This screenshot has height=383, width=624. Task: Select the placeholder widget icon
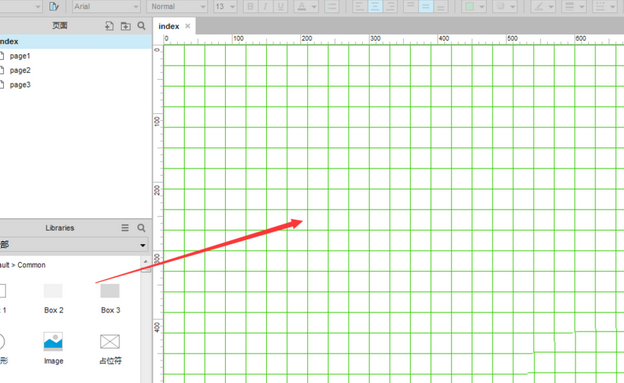(110, 342)
